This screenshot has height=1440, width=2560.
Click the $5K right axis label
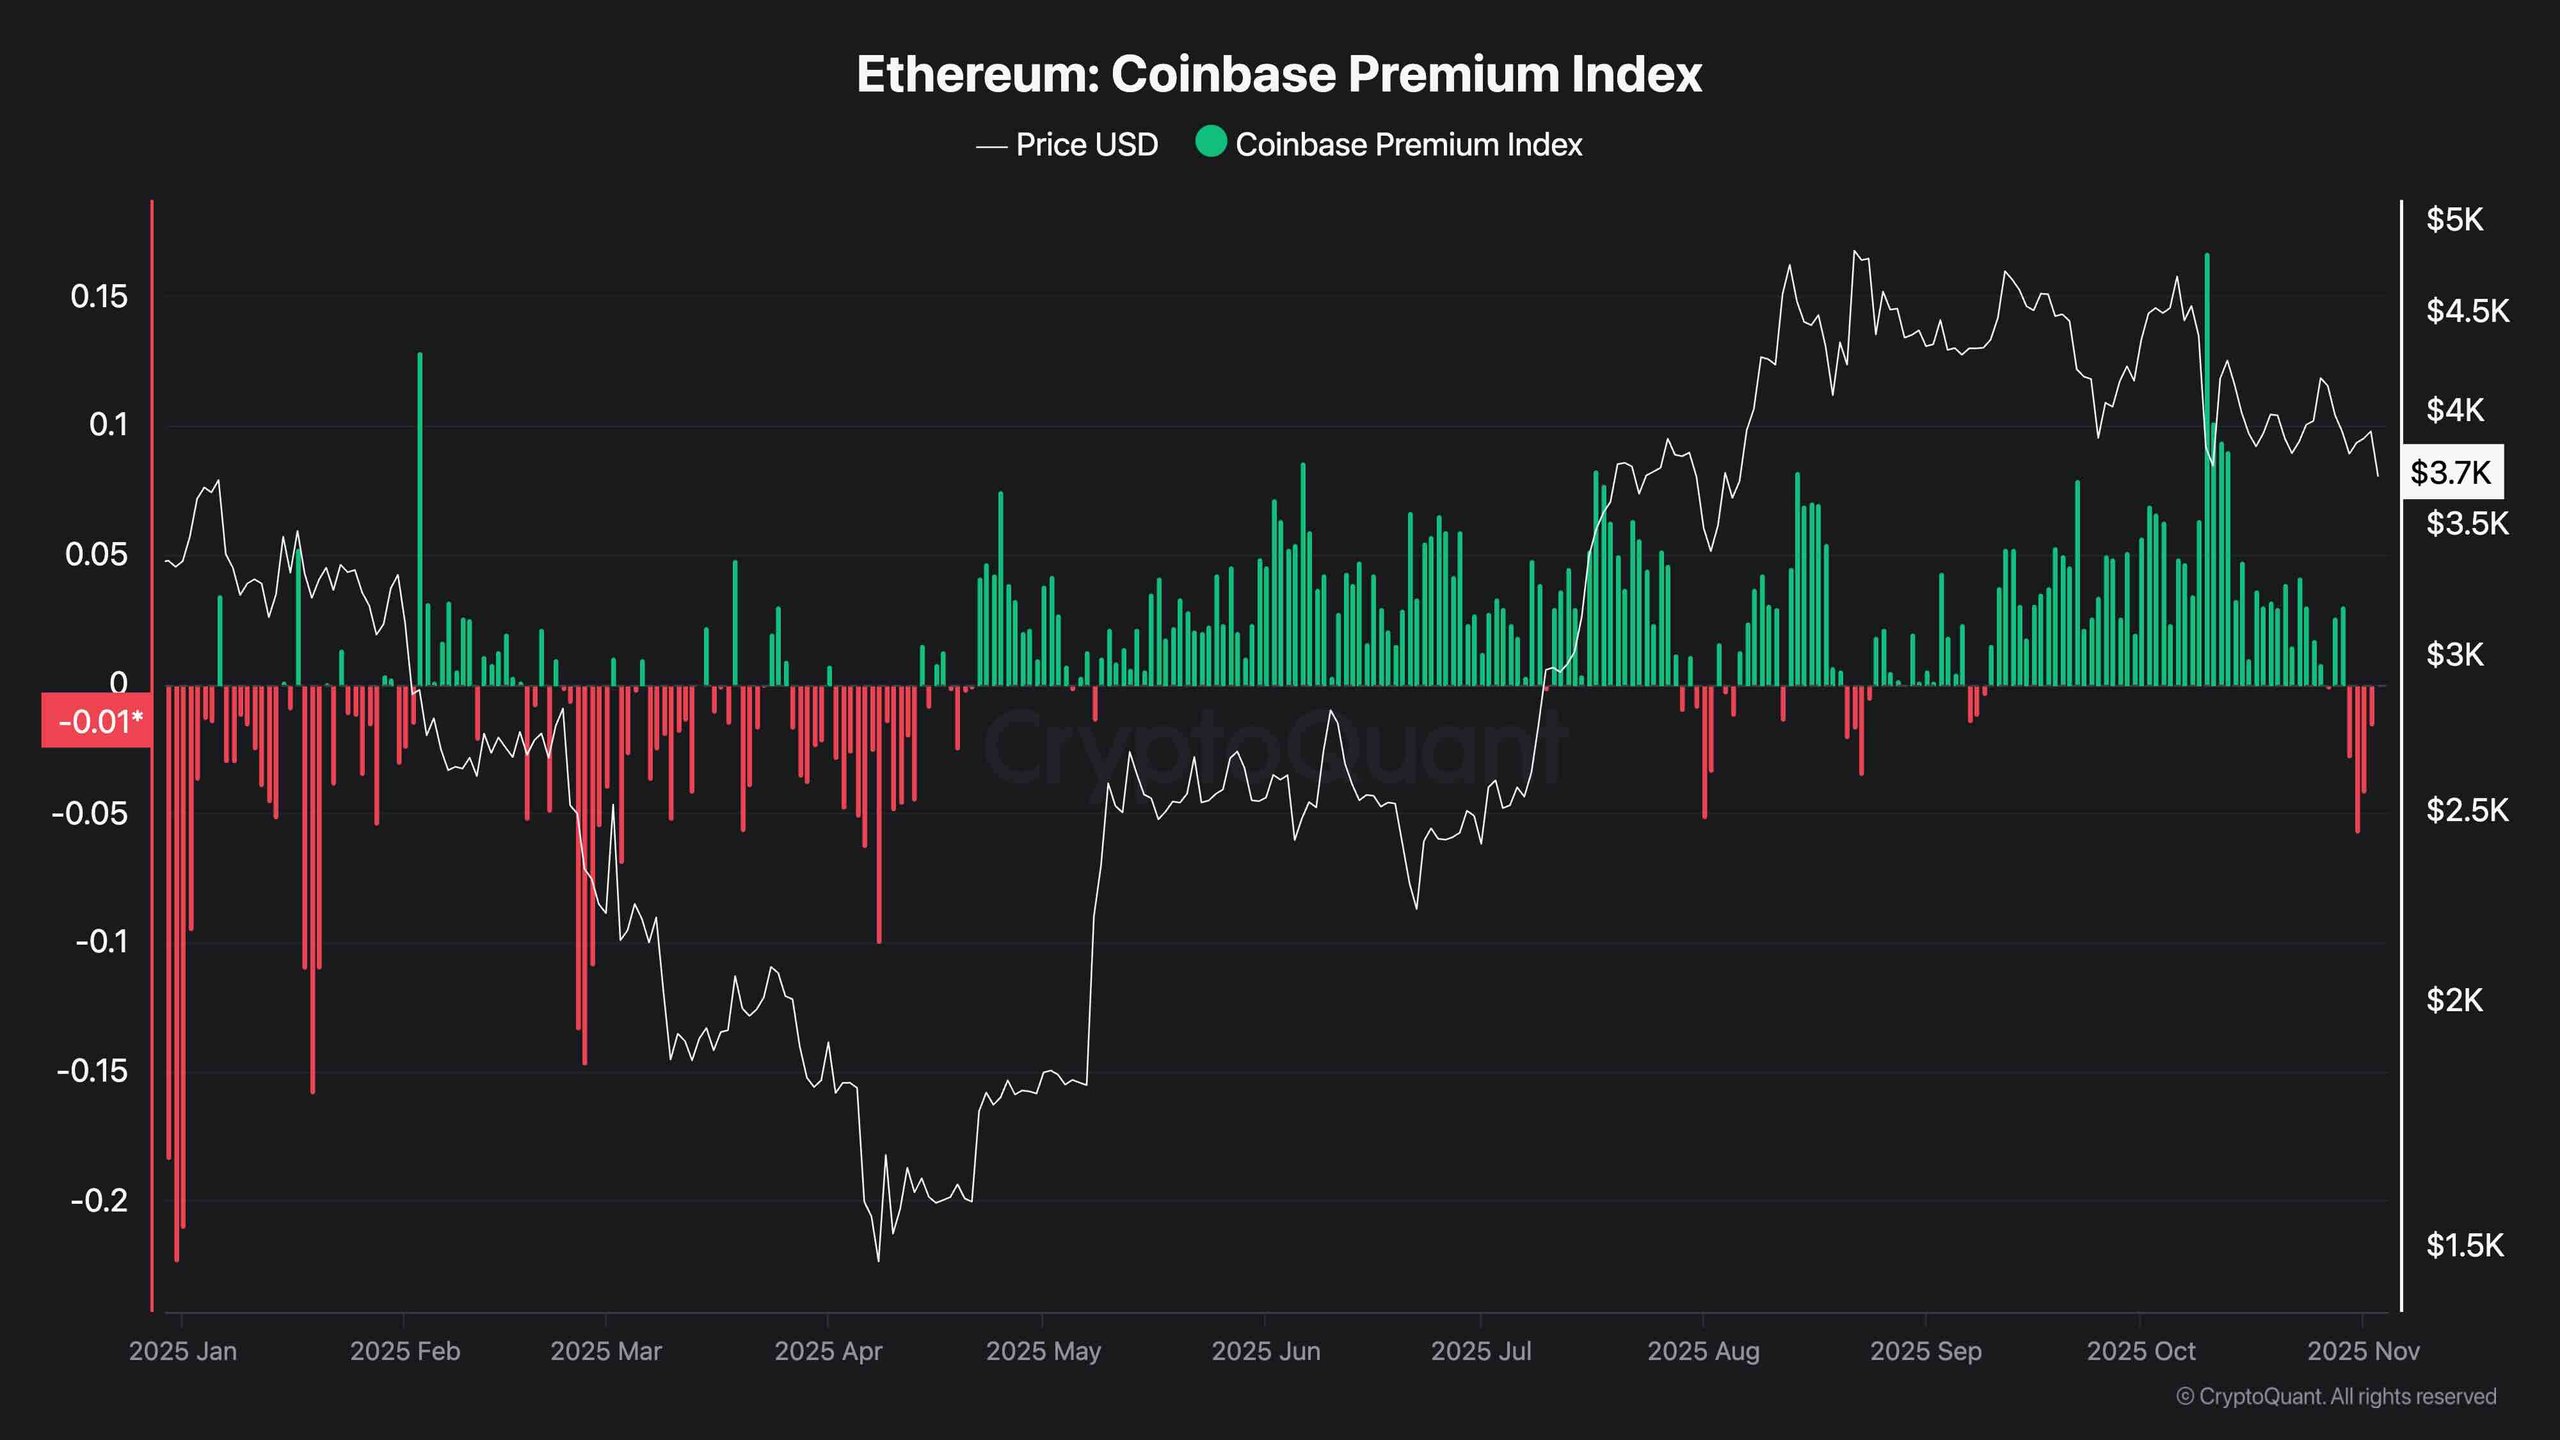[2454, 219]
